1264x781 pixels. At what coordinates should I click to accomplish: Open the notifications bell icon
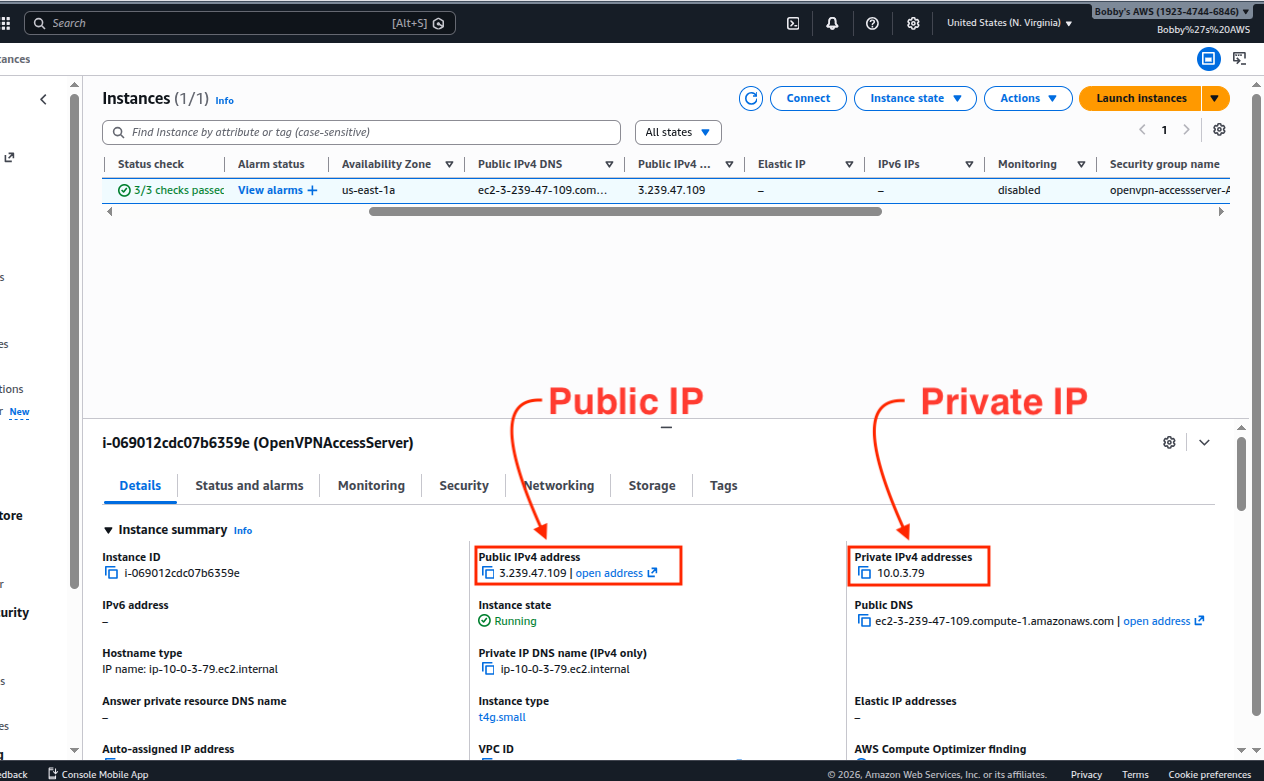point(832,23)
